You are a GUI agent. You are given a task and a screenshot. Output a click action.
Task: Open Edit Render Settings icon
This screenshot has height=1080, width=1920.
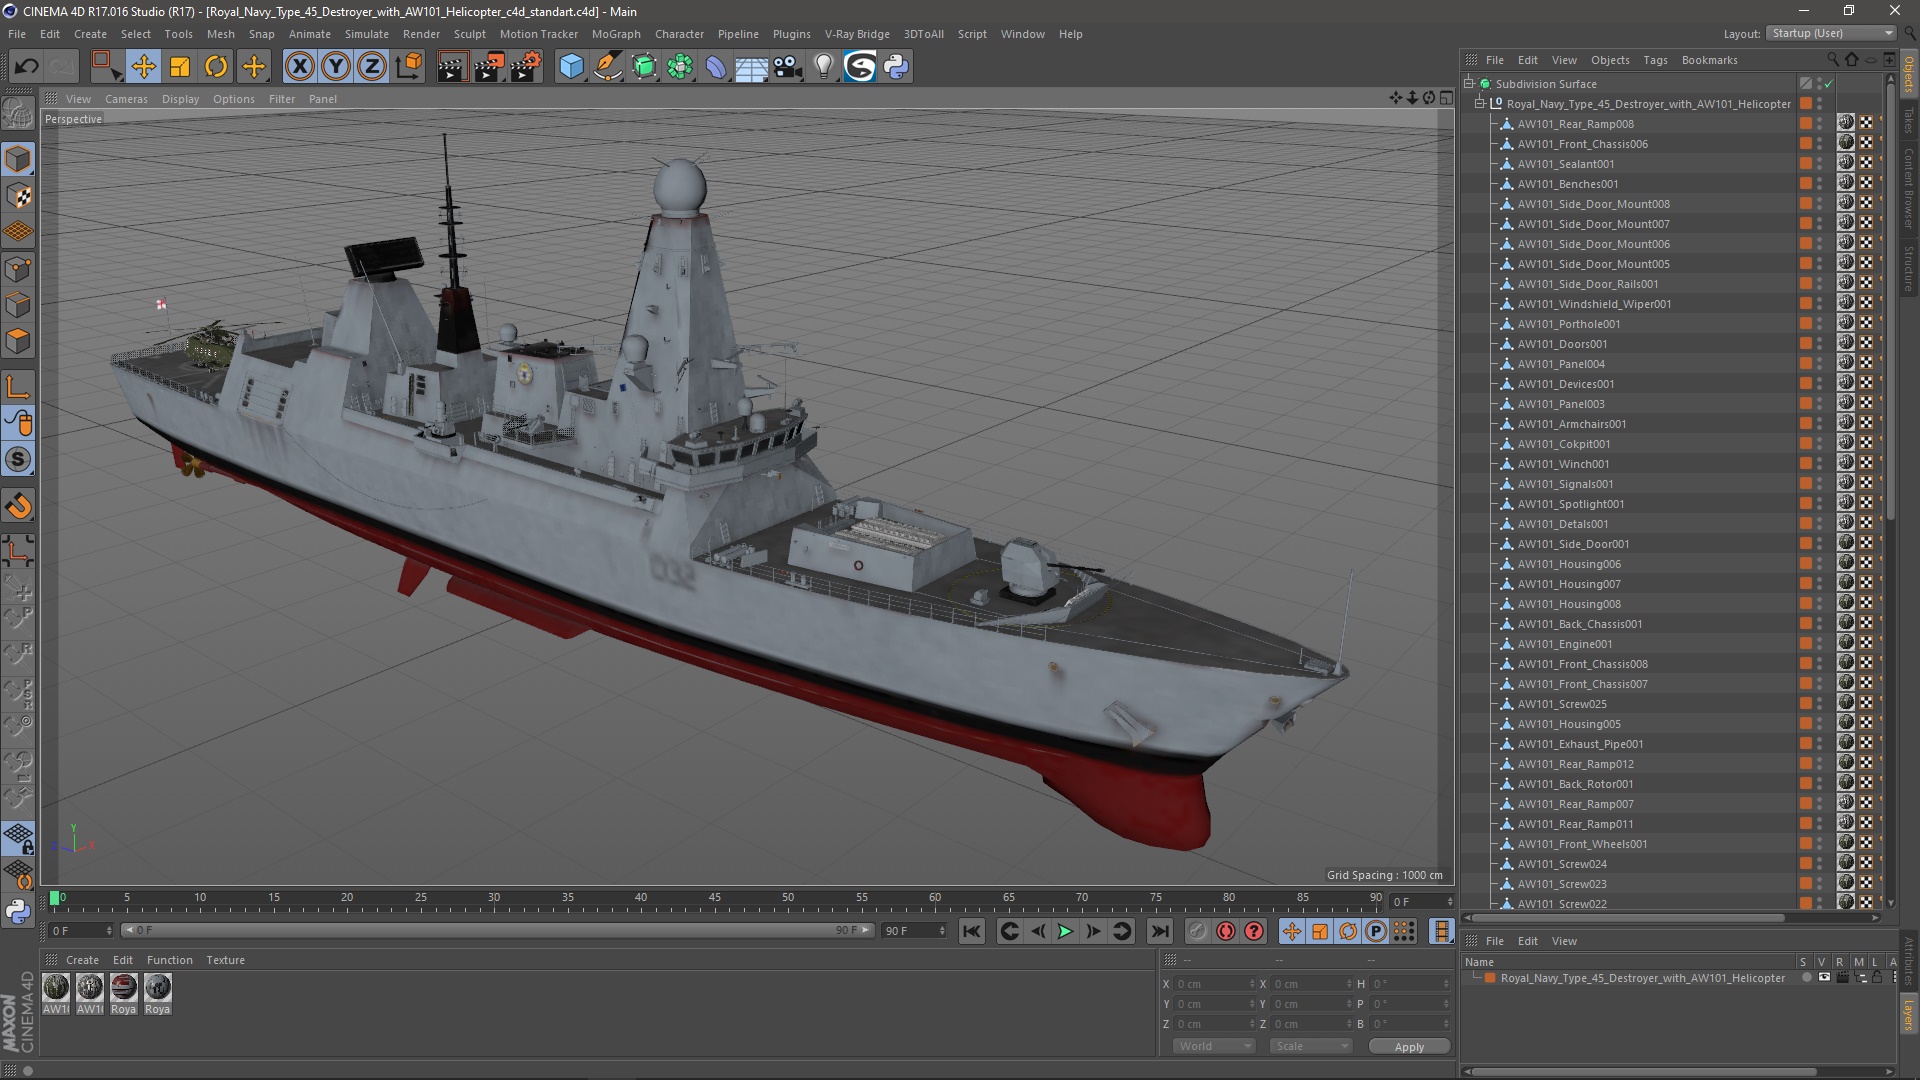coord(526,67)
